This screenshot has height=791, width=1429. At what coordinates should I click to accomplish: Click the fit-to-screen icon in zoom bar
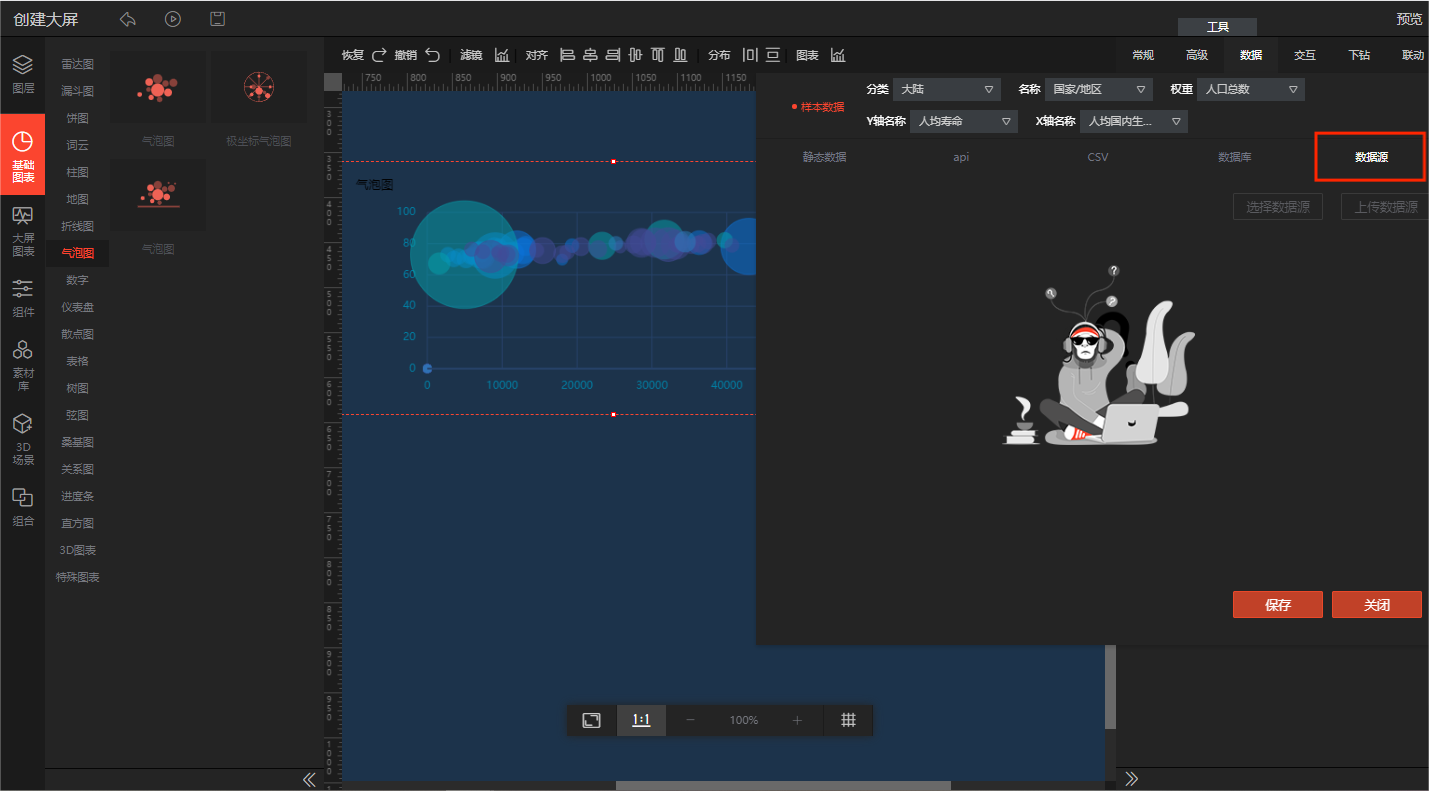[x=592, y=720]
